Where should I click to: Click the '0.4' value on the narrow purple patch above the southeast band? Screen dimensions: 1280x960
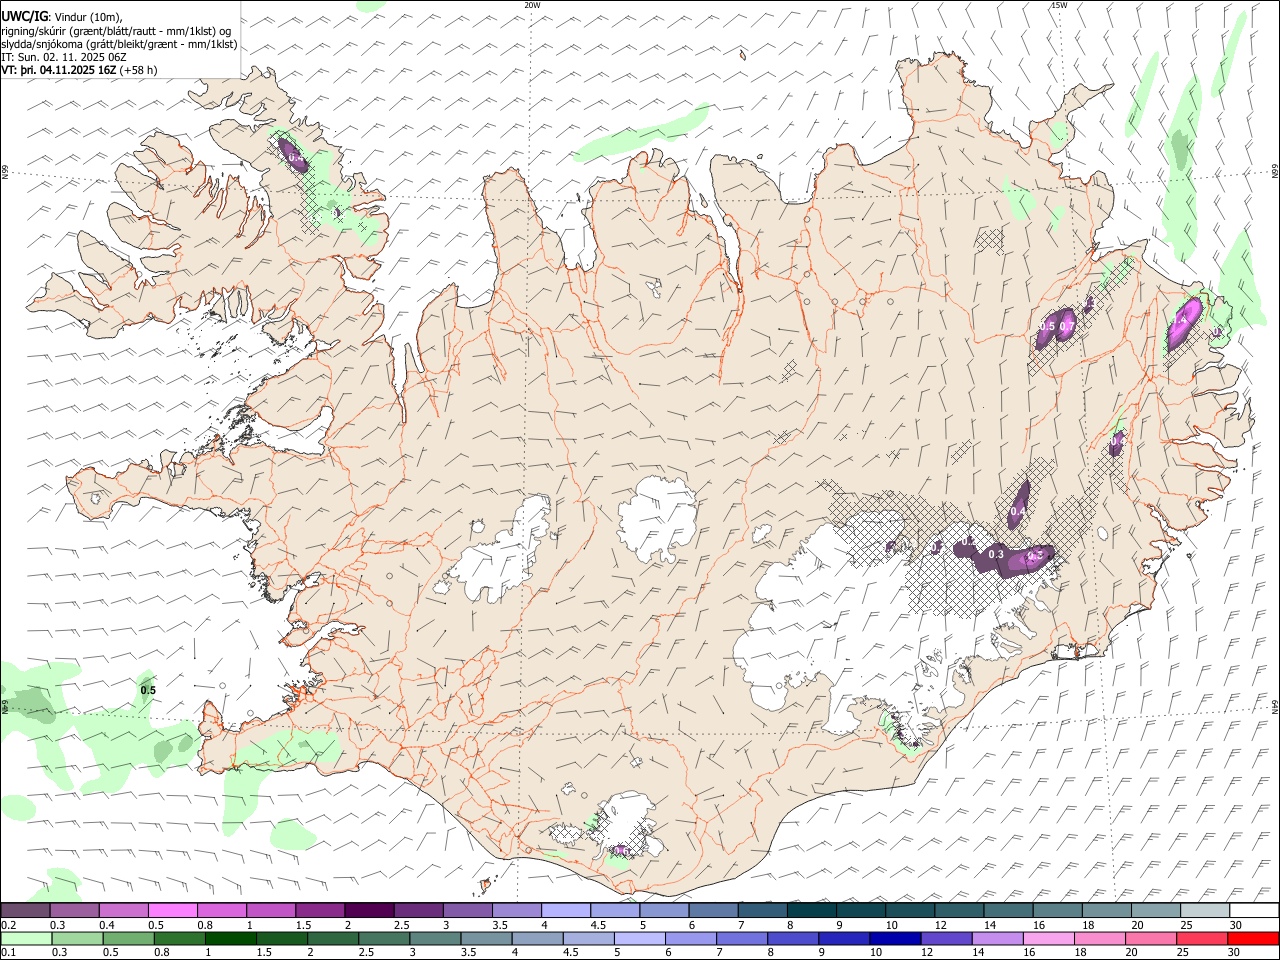(x=1018, y=511)
